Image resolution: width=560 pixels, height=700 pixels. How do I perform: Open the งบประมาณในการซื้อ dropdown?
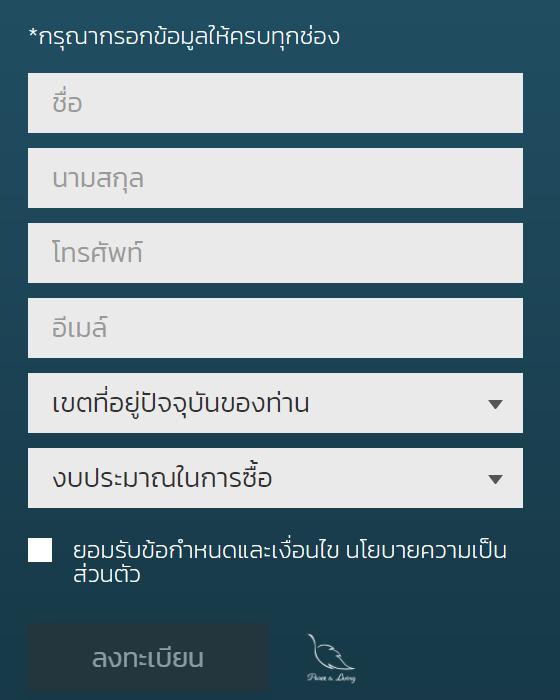[275, 478]
